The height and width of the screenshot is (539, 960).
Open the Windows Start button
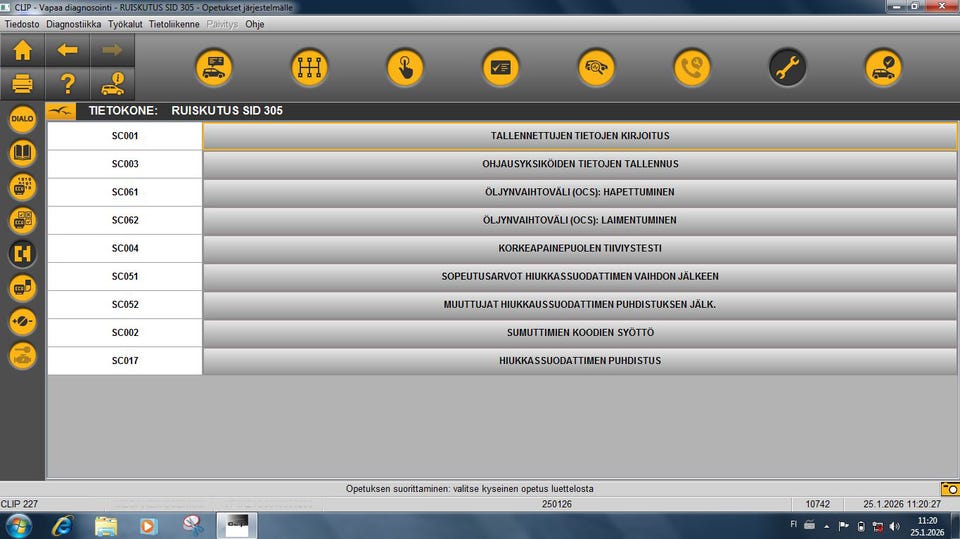pyautogui.click(x=19, y=526)
